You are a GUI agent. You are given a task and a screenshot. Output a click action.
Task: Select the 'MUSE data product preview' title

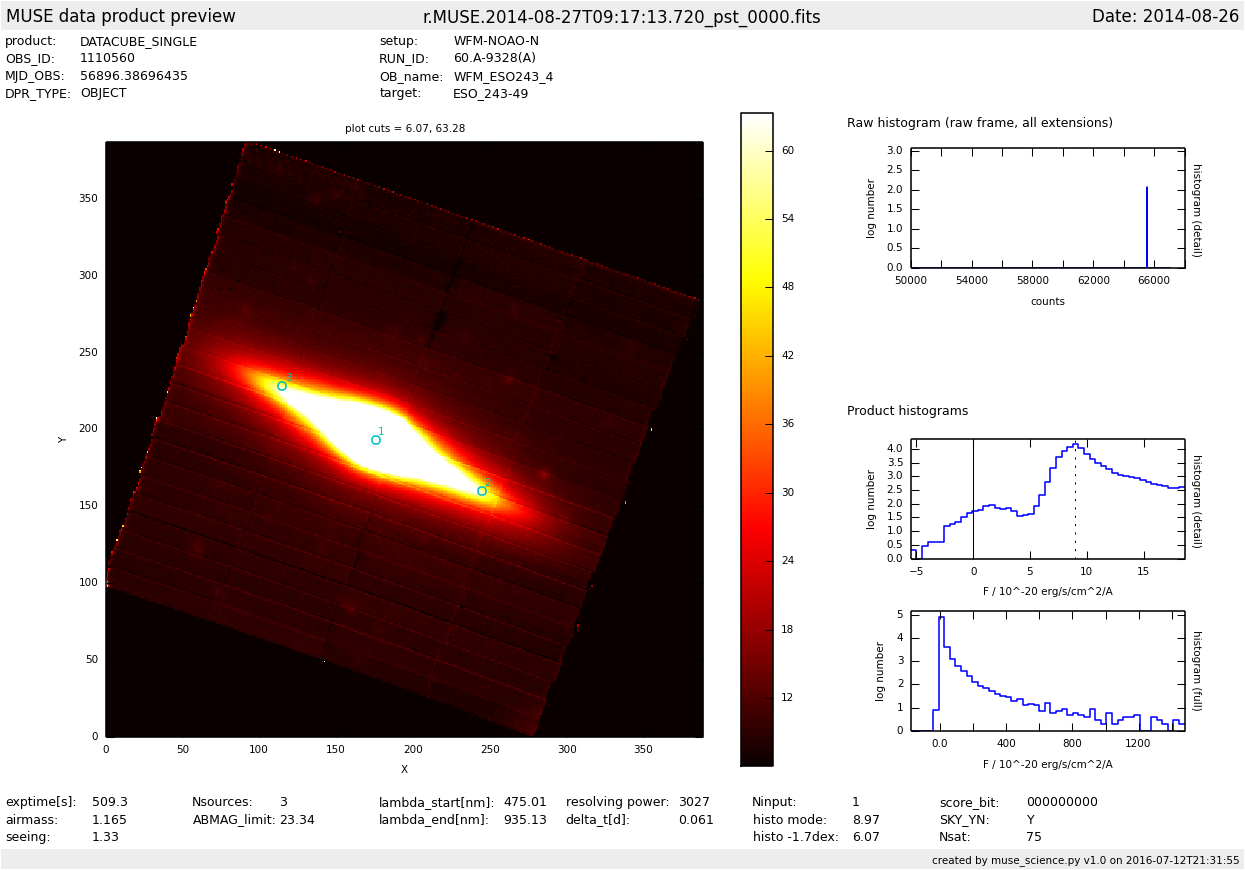click(121, 17)
